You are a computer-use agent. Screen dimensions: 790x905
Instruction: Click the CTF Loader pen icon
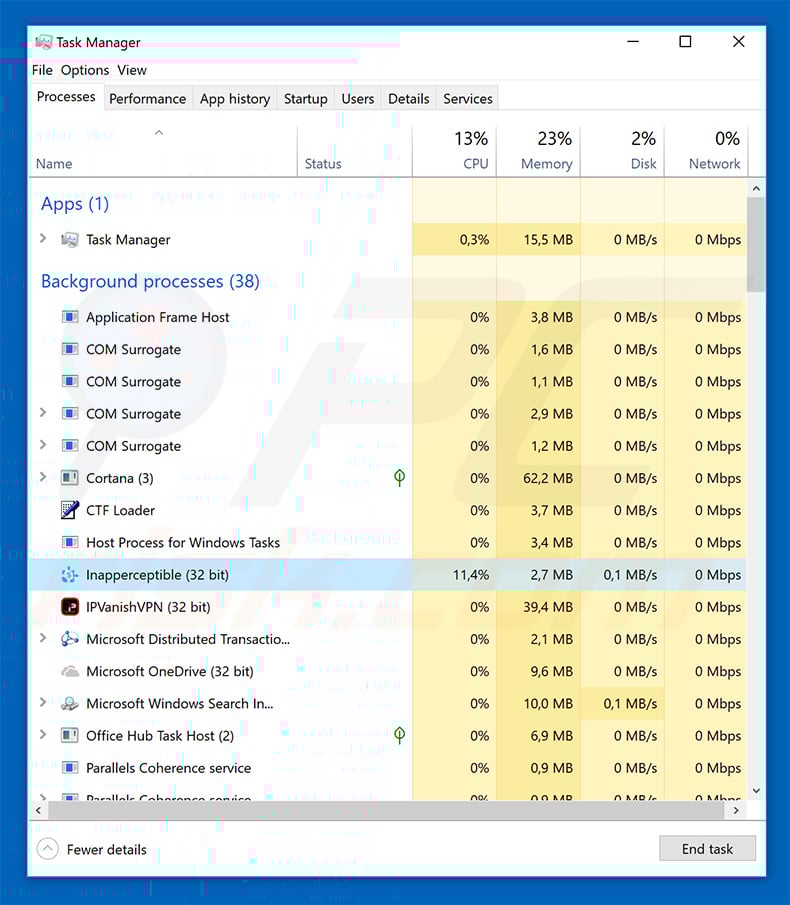[x=70, y=510]
